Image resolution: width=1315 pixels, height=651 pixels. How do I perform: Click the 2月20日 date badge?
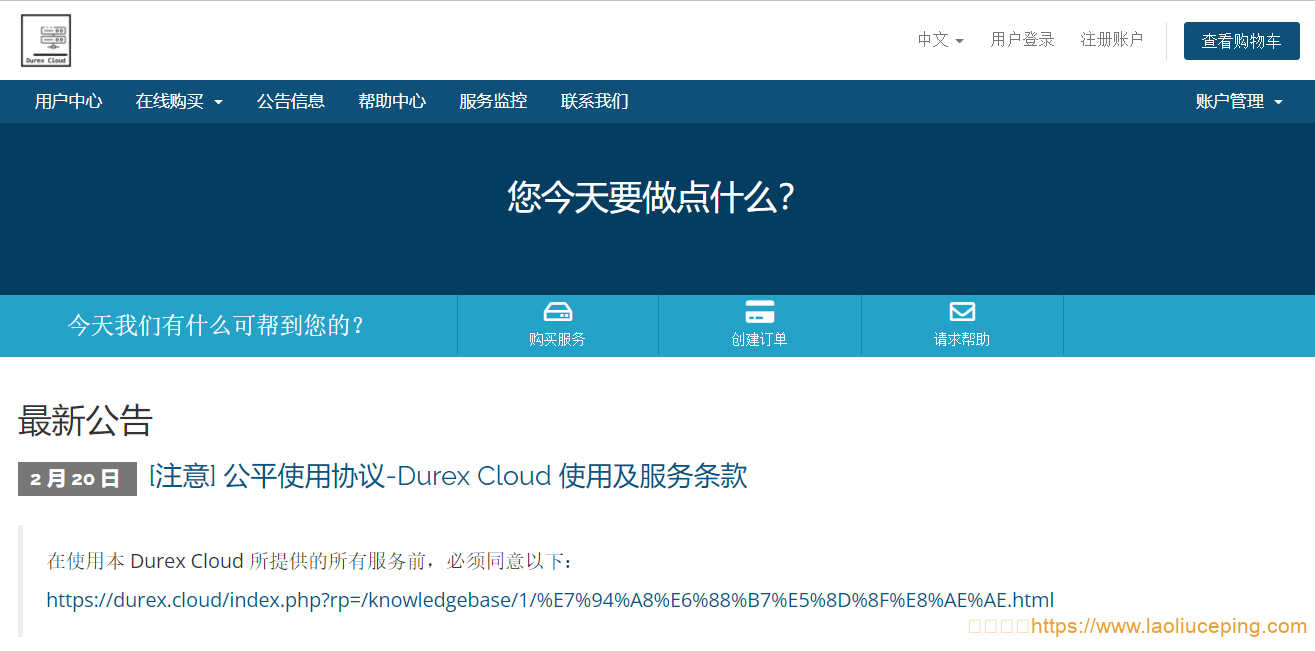click(x=77, y=479)
